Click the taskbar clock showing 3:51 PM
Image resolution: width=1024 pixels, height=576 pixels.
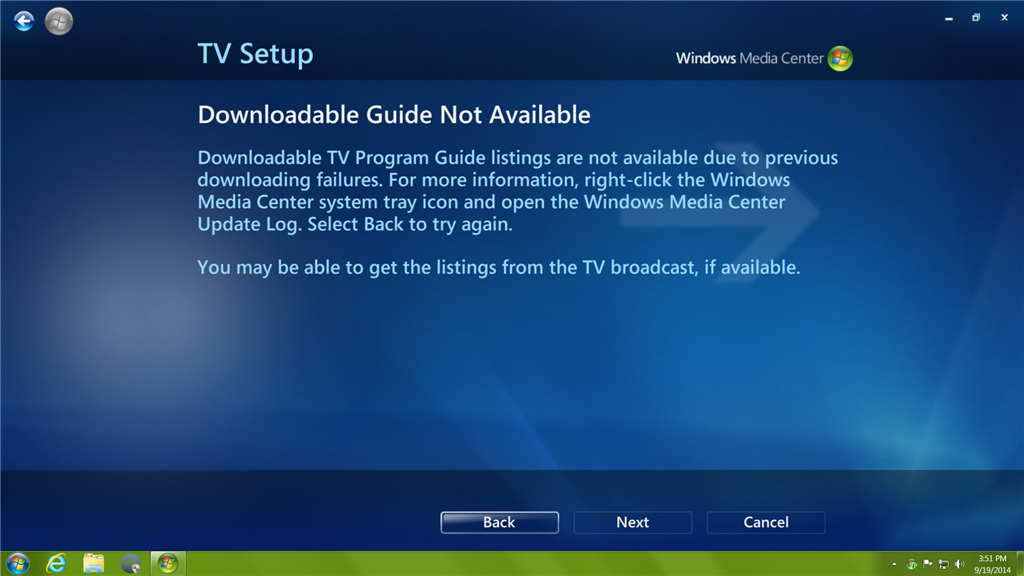point(993,564)
